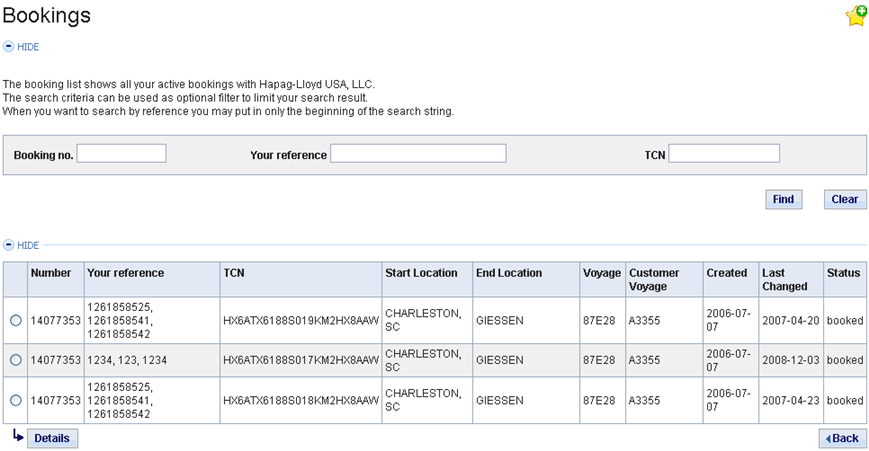
Task: Collapse search criteria via top HIDE icon
Action: [x=8, y=47]
